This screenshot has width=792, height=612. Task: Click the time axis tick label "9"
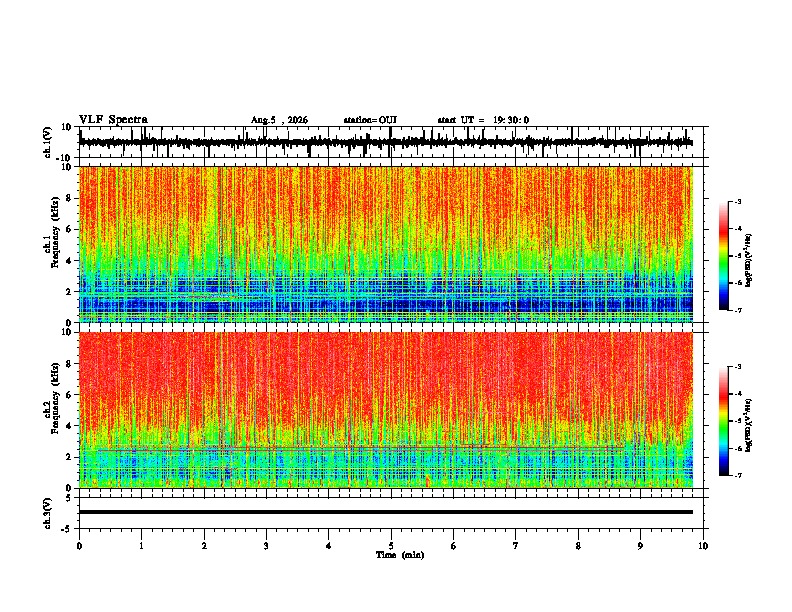point(640,546)
